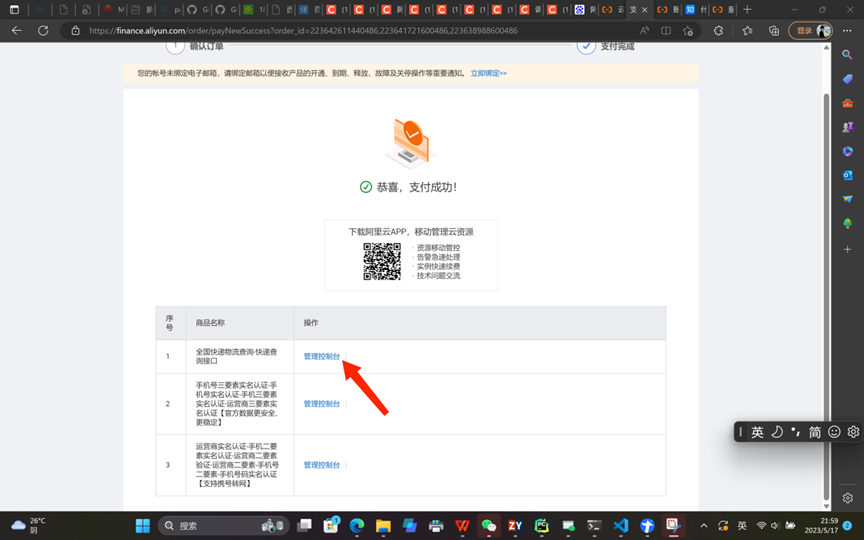Add this page to favorites
Viewport: 864px width, 540px height.
pyautogui.click(x=688, y=31)
